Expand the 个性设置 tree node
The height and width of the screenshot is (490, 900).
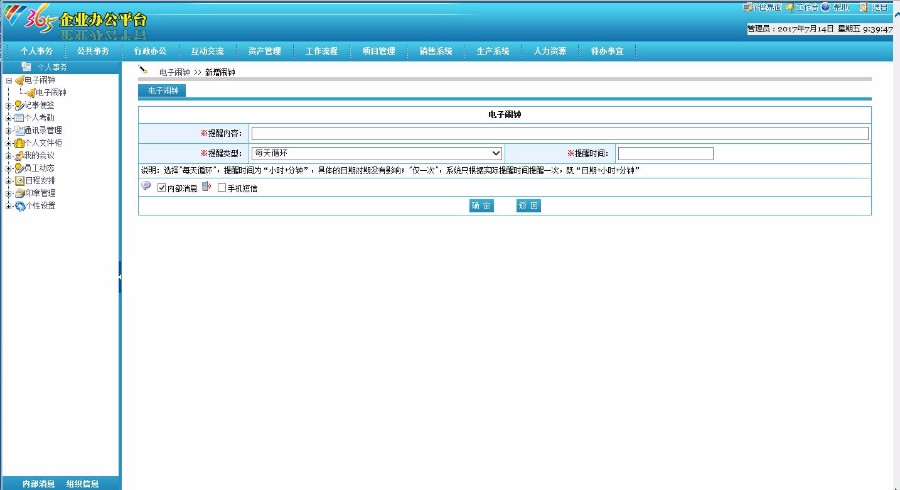tap(9, 207)
